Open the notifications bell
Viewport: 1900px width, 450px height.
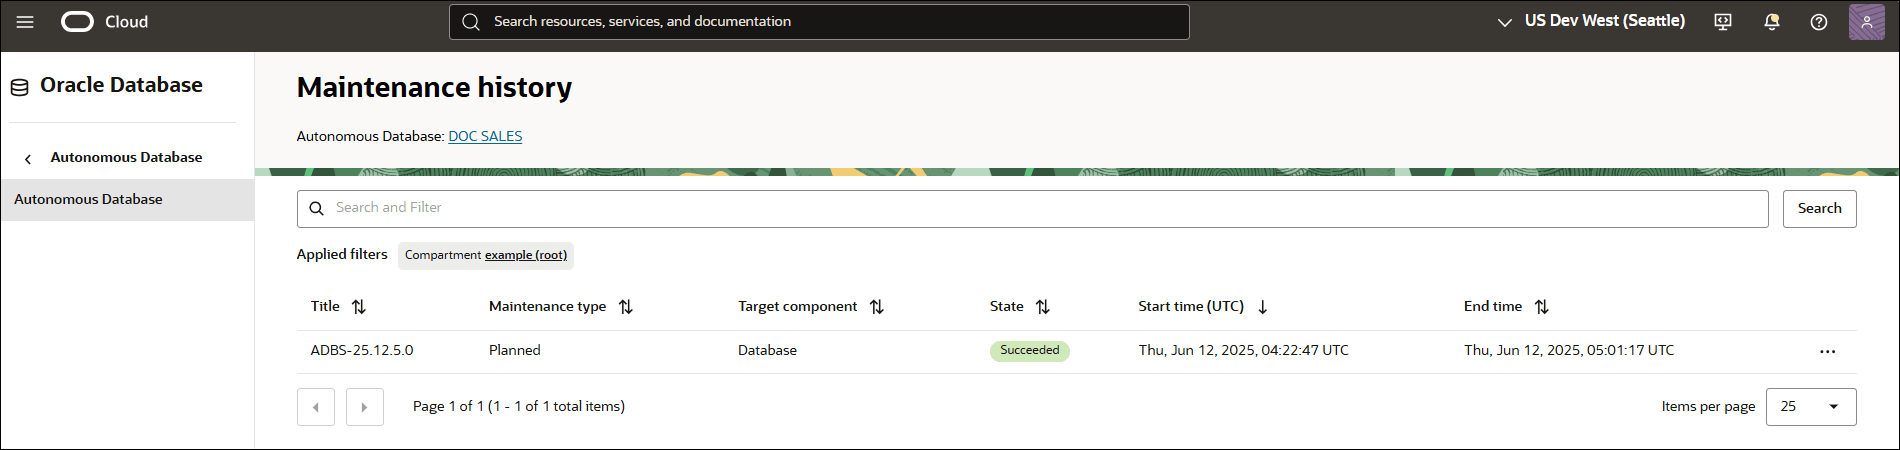point(1771,22)
